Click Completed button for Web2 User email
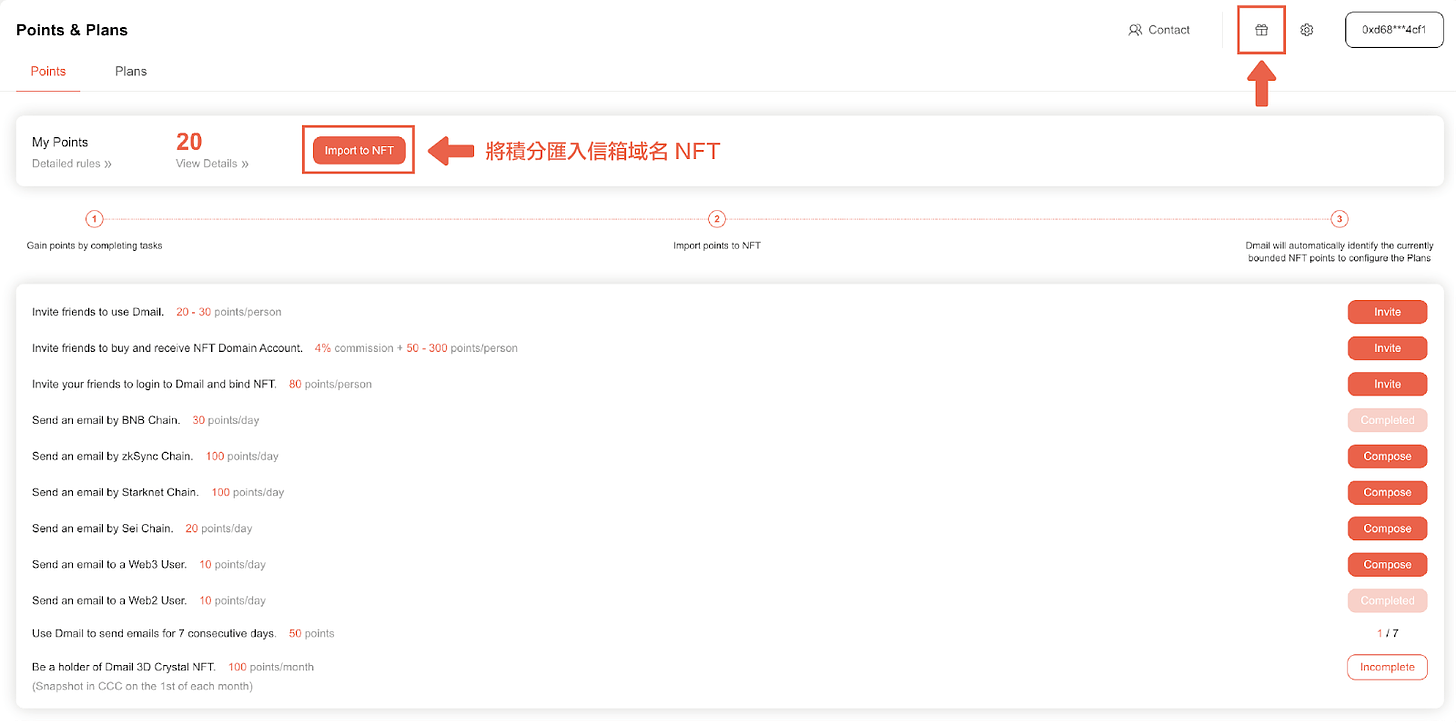Image resolution: width=1456 pixels, height=723 pixels. tap(1387, 600)
